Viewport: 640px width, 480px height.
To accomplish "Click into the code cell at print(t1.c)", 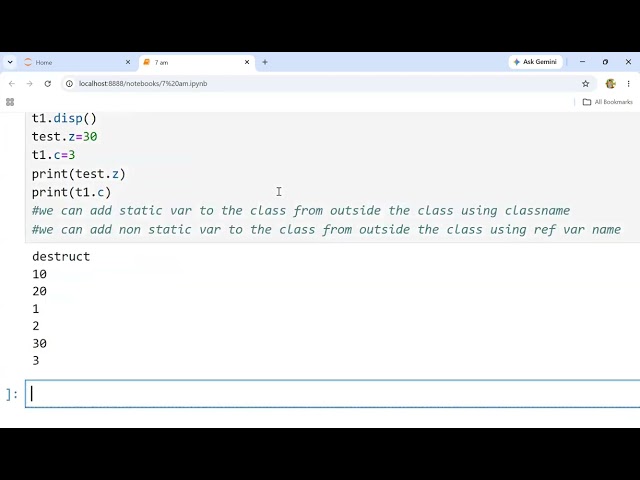I will (71, 192).
